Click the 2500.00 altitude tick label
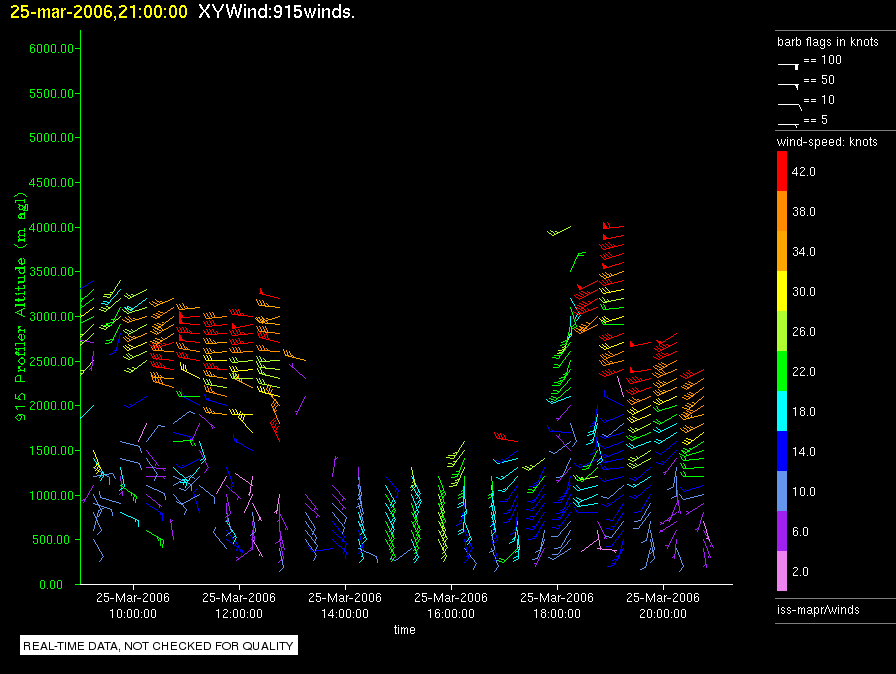The width and height of the screenshot is (896, 674). pos(51,361)
